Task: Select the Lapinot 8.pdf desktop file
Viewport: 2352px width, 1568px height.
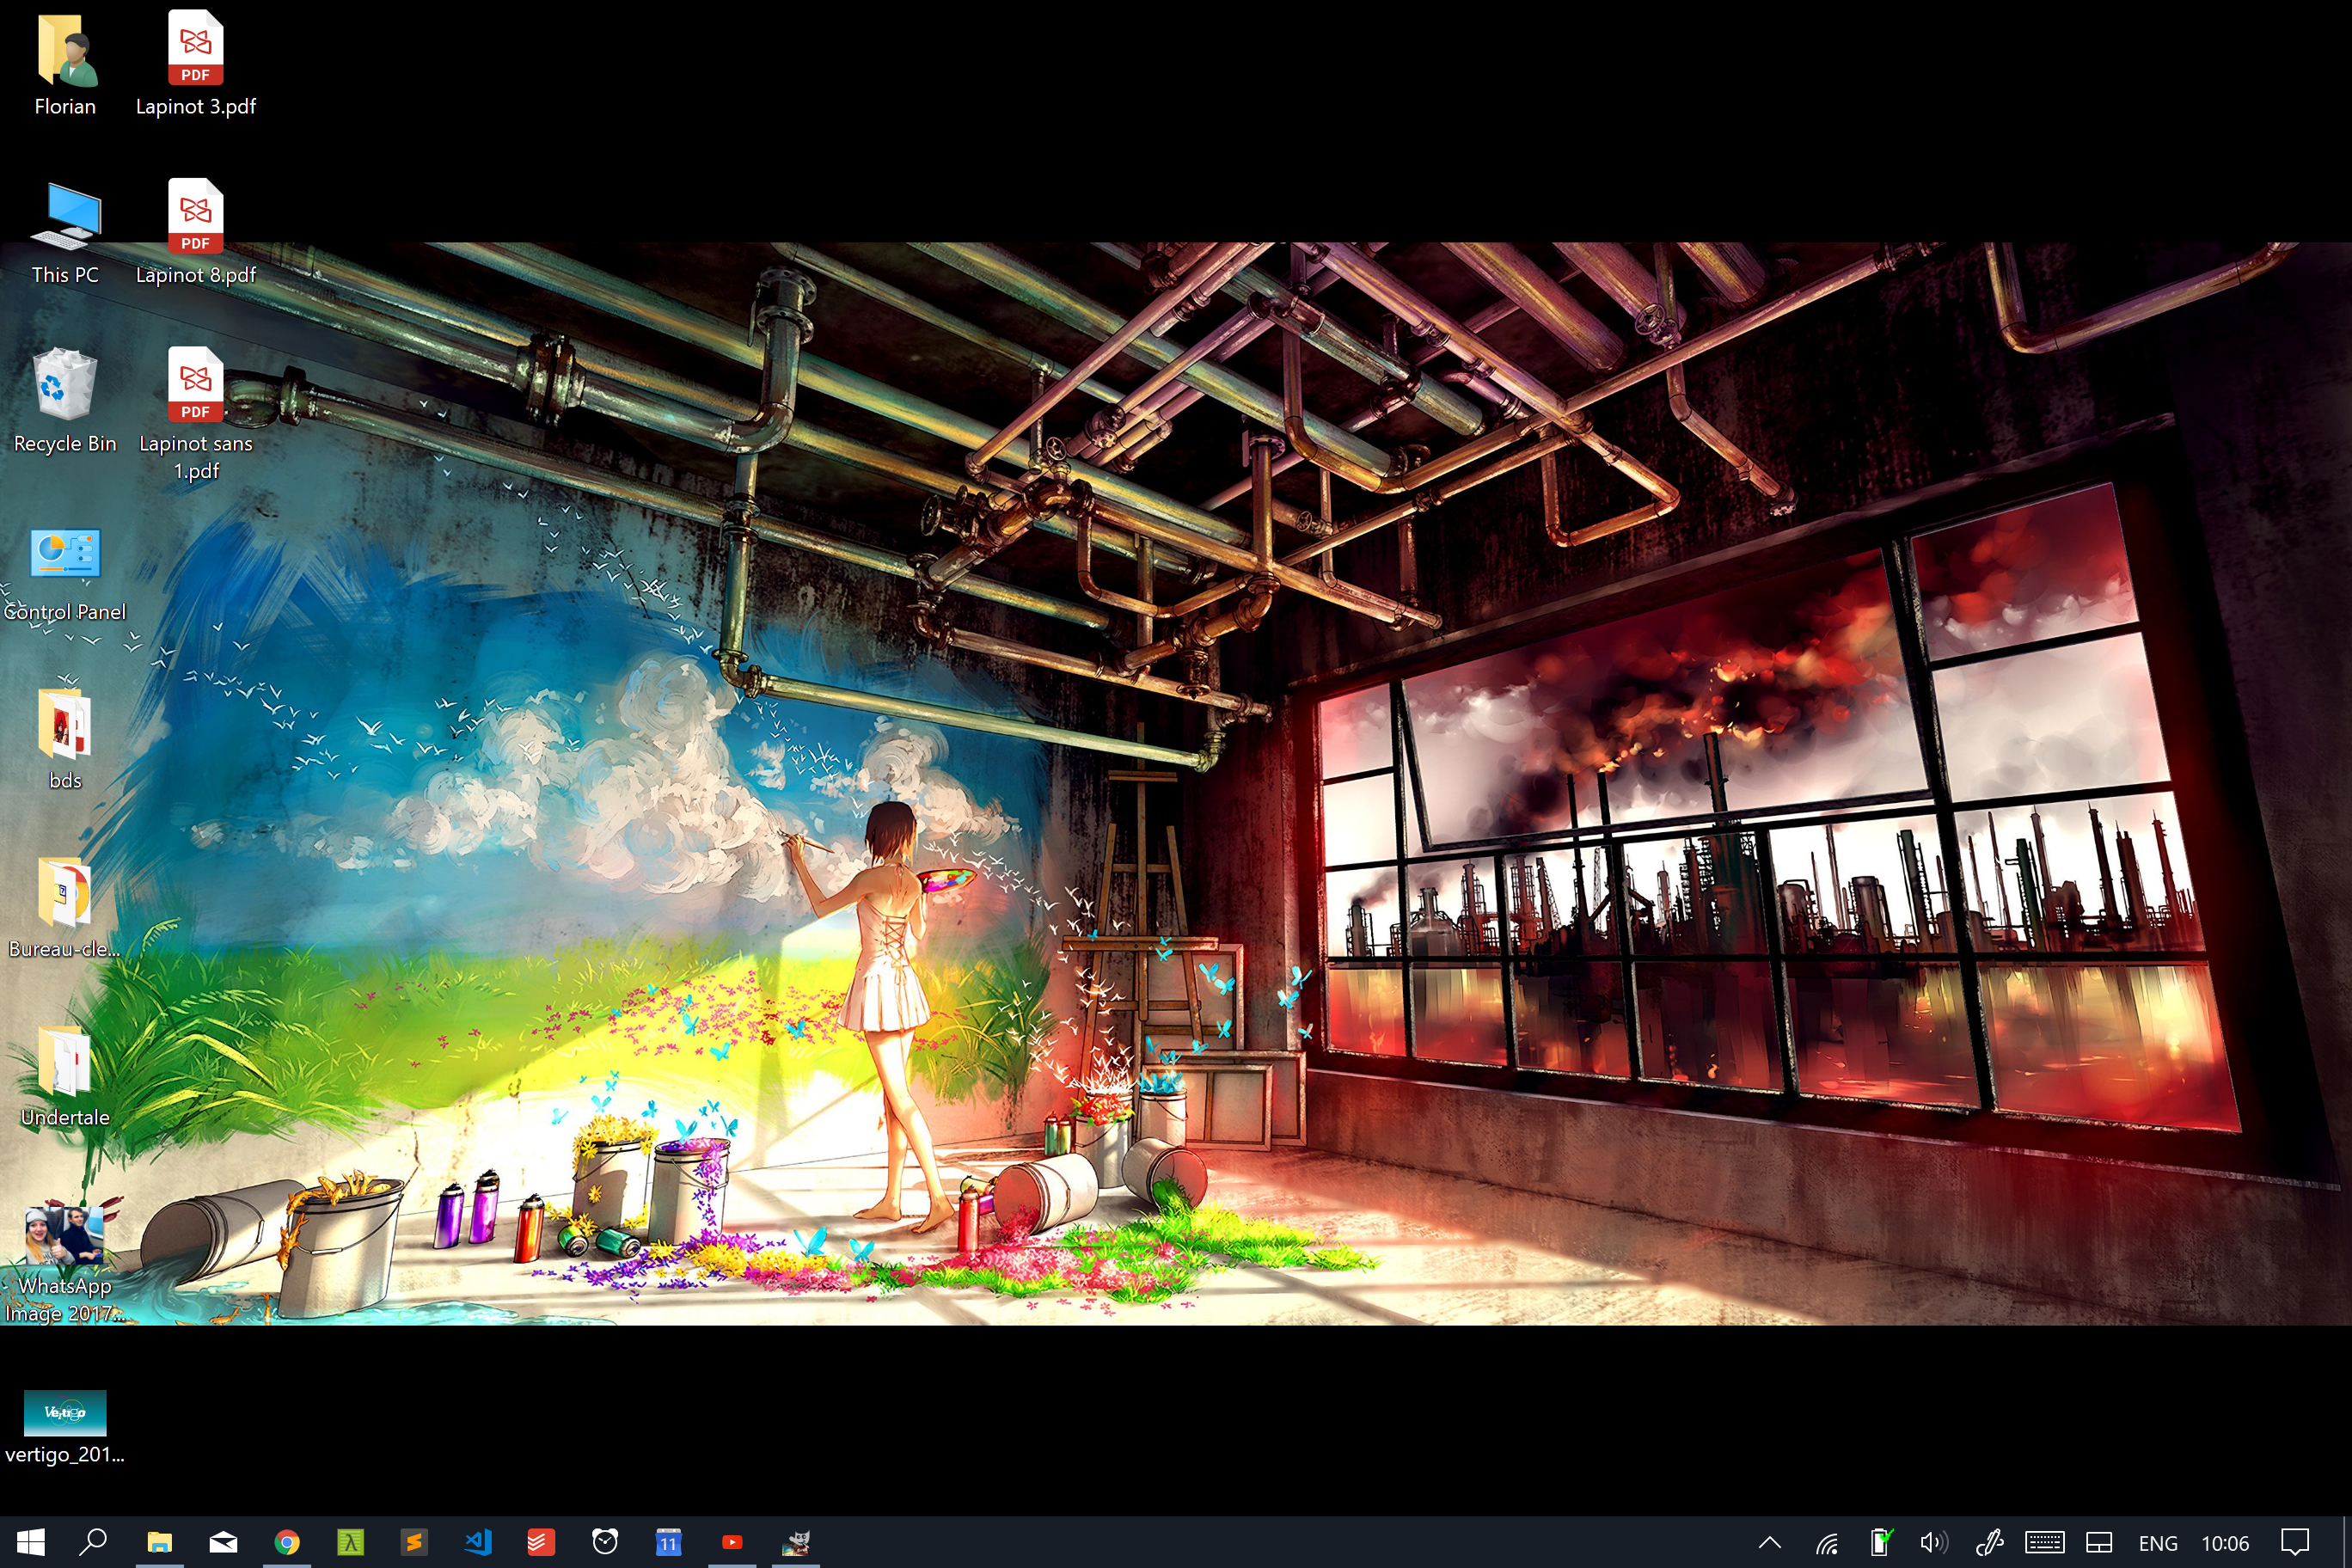Action: point(195,232)
